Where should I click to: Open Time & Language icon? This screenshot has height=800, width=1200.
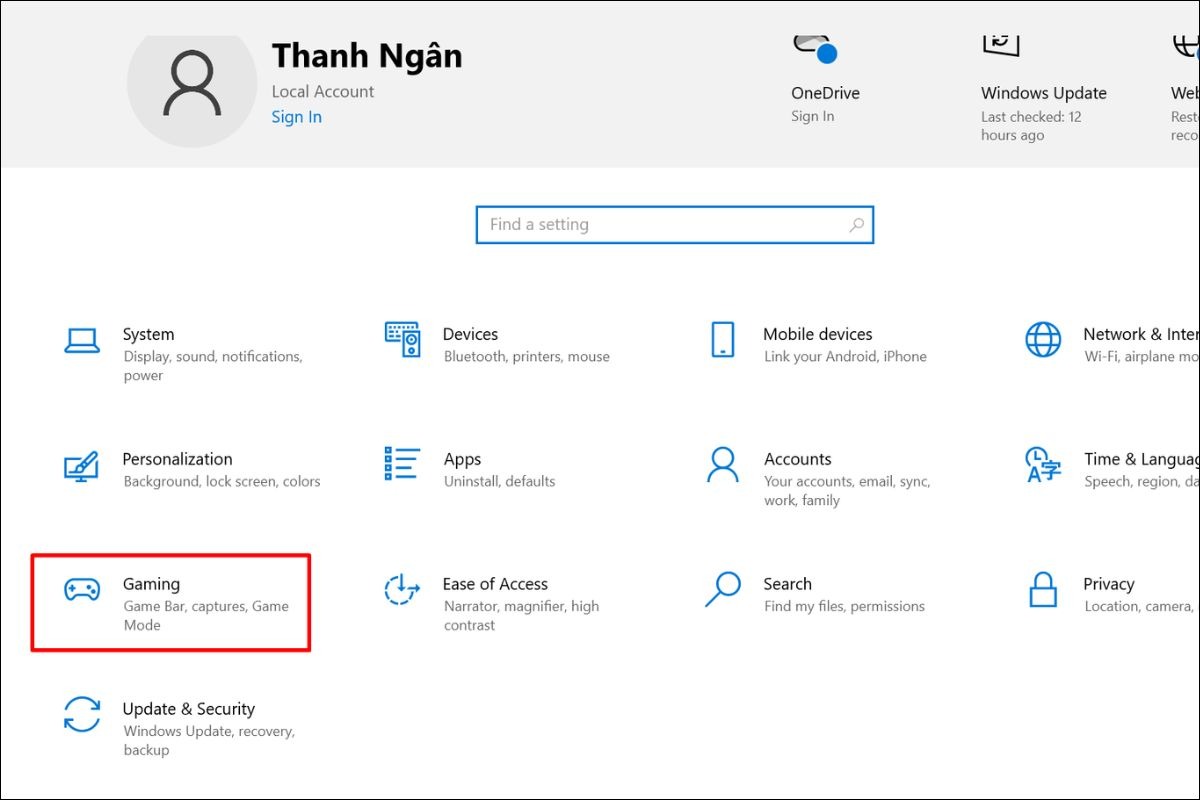(1043, 465)
